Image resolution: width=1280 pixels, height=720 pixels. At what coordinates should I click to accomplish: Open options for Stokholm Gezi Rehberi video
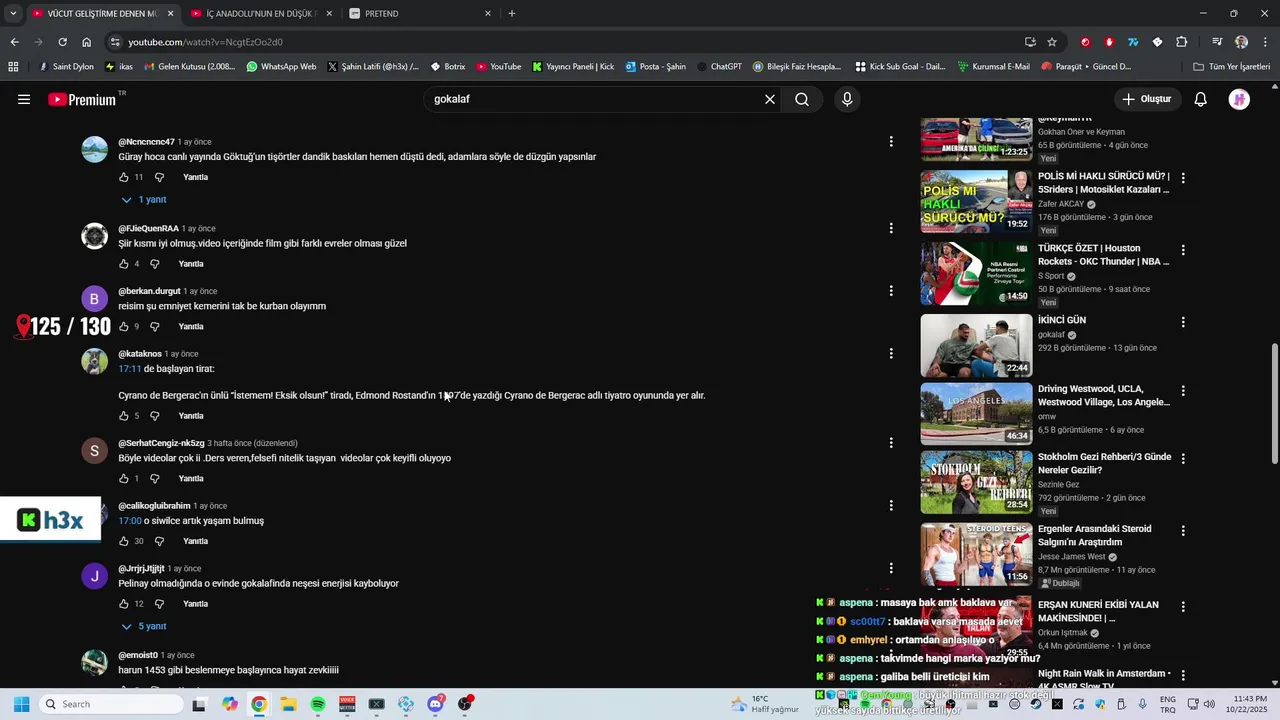click(x=1183, y=459)
